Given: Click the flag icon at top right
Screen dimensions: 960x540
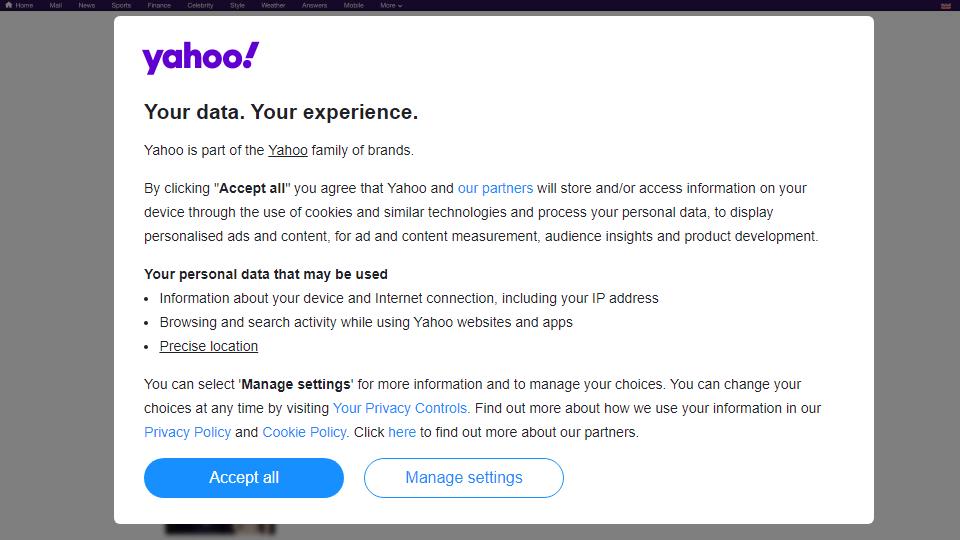Looking at the screenshot, I should 945,6.
